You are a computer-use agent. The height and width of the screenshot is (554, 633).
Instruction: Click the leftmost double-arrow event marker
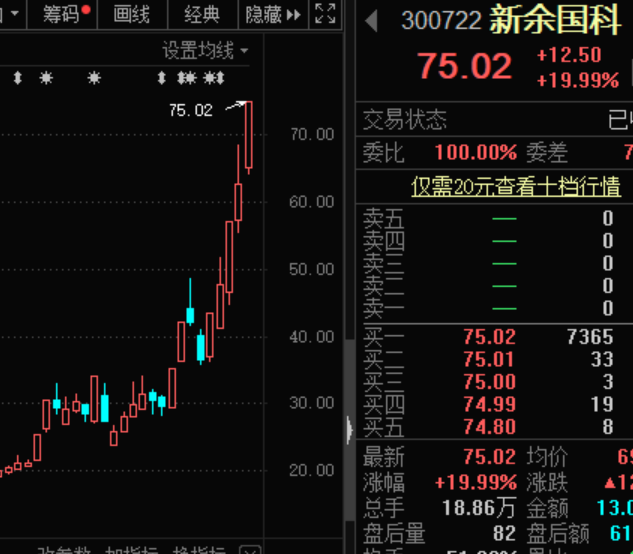(x=17, y=78)
